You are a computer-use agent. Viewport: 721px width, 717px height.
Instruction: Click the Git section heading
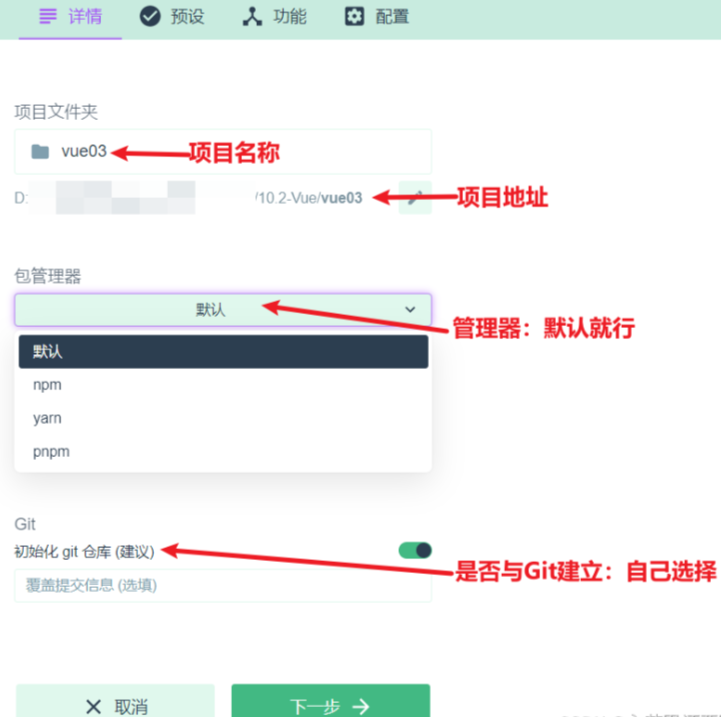point(25,524)
